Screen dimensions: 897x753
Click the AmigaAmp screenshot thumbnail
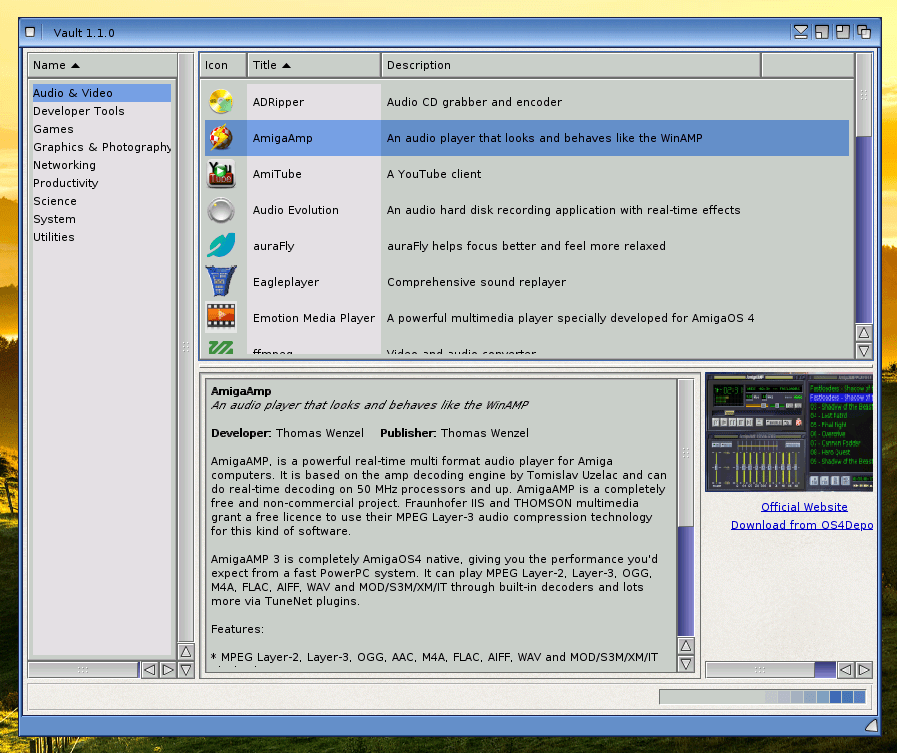(788, 432)
